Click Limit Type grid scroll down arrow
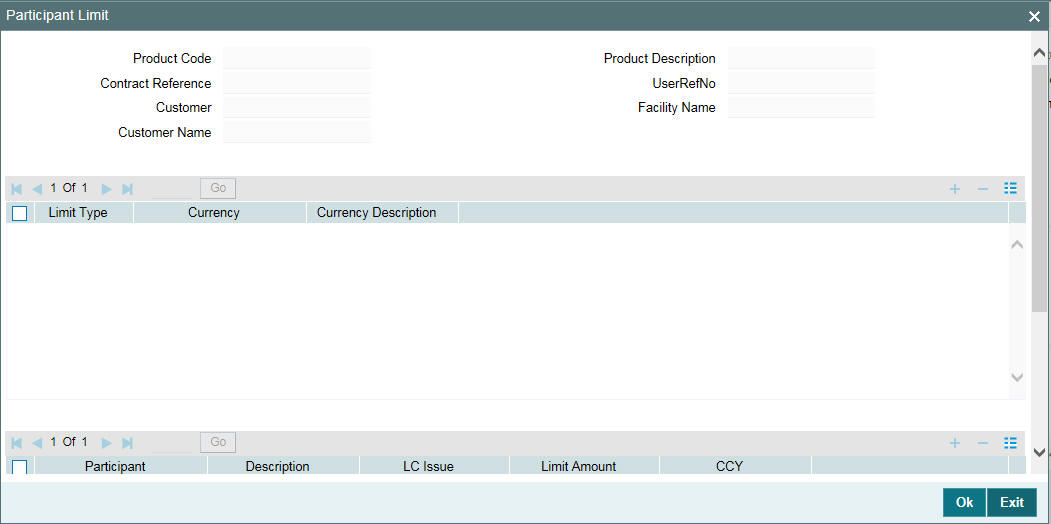This screenshot has height=524, width=1051. (x=1017, y=378)
